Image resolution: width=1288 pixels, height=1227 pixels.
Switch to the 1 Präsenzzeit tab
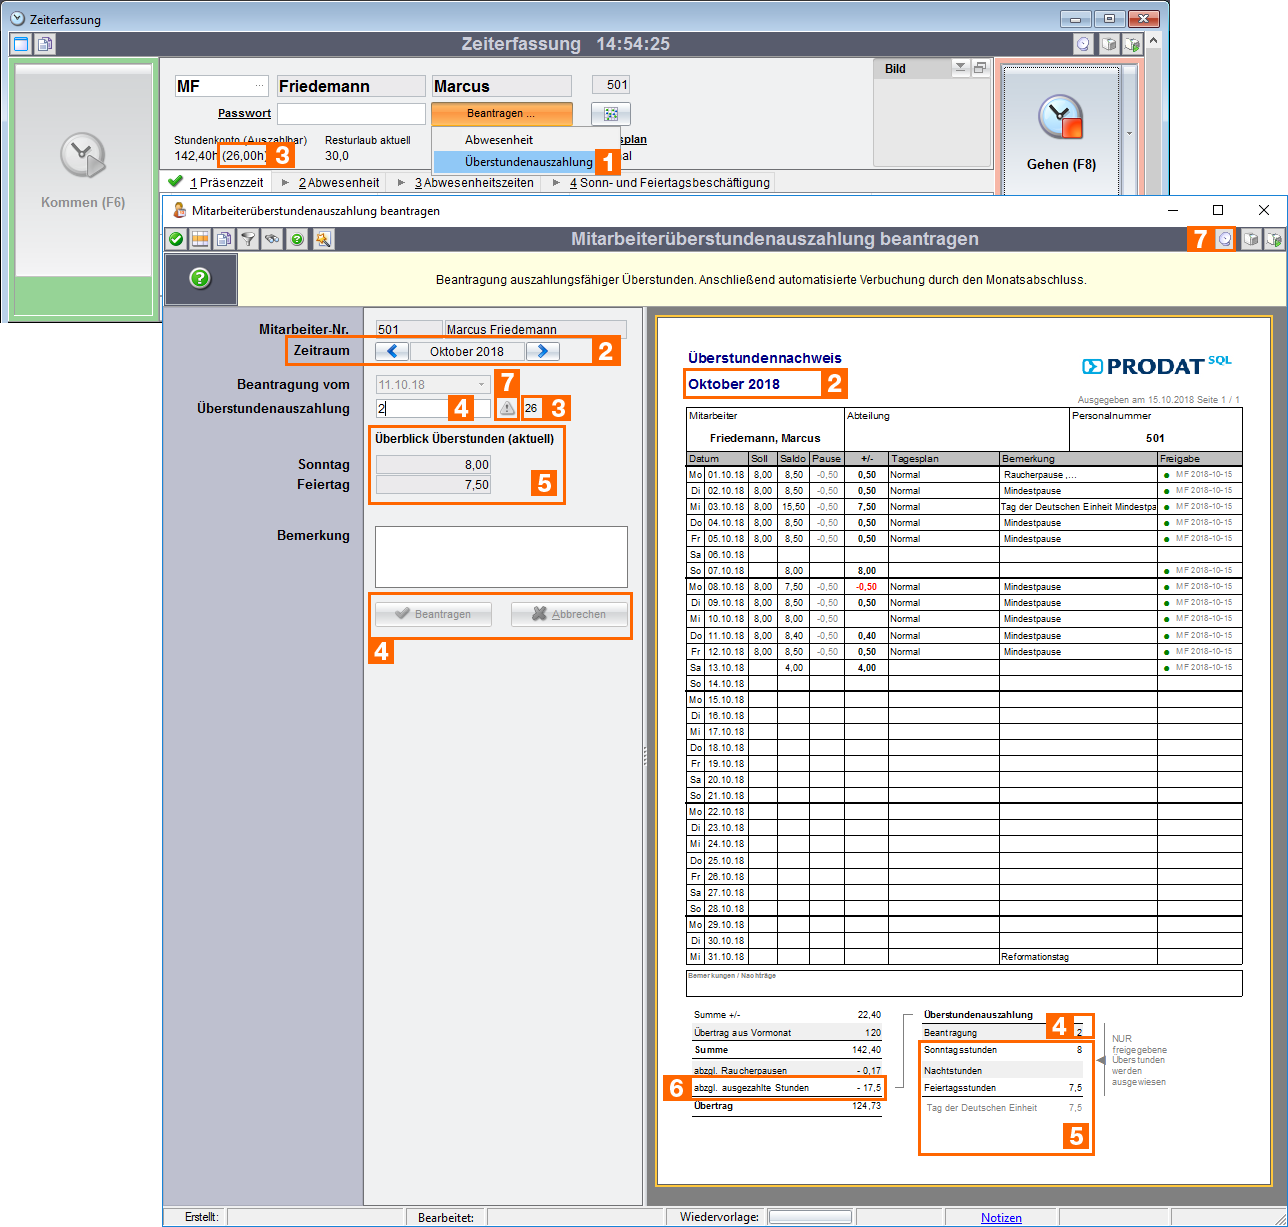(x=216, y=183)
